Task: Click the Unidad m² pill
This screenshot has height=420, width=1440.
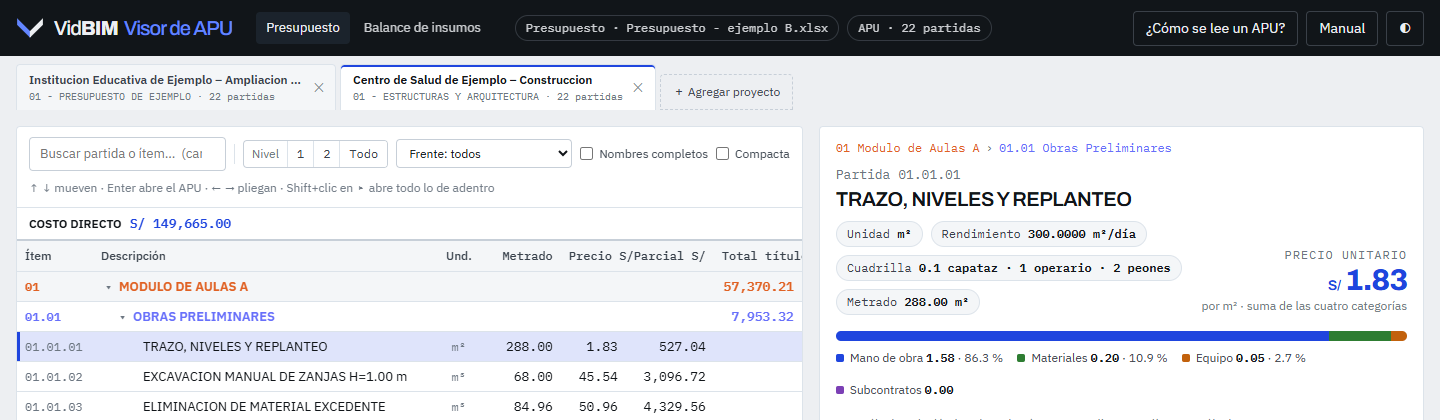Action: [878, 234]
